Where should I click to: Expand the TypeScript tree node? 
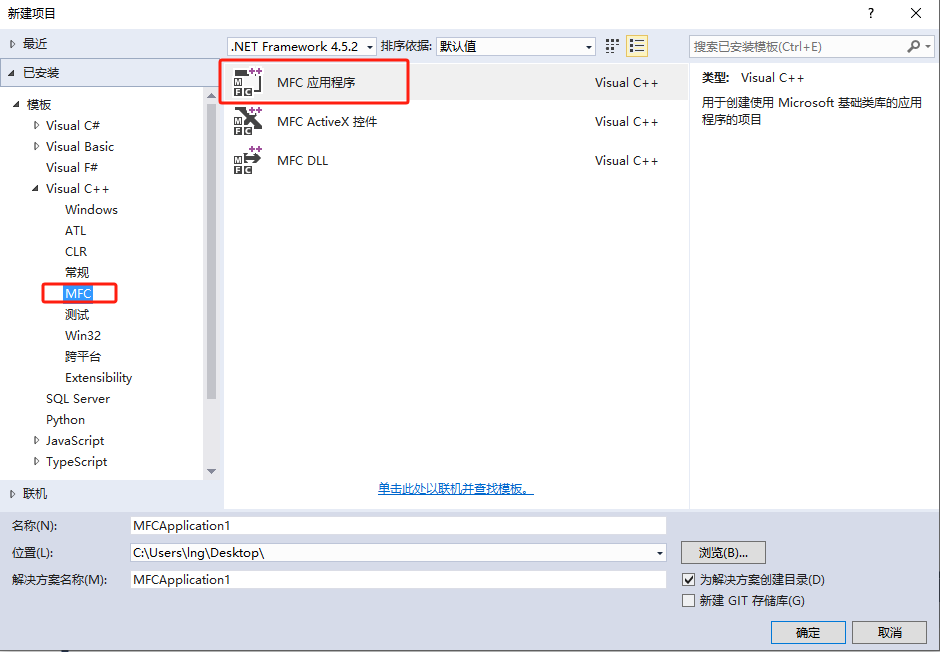37,461
